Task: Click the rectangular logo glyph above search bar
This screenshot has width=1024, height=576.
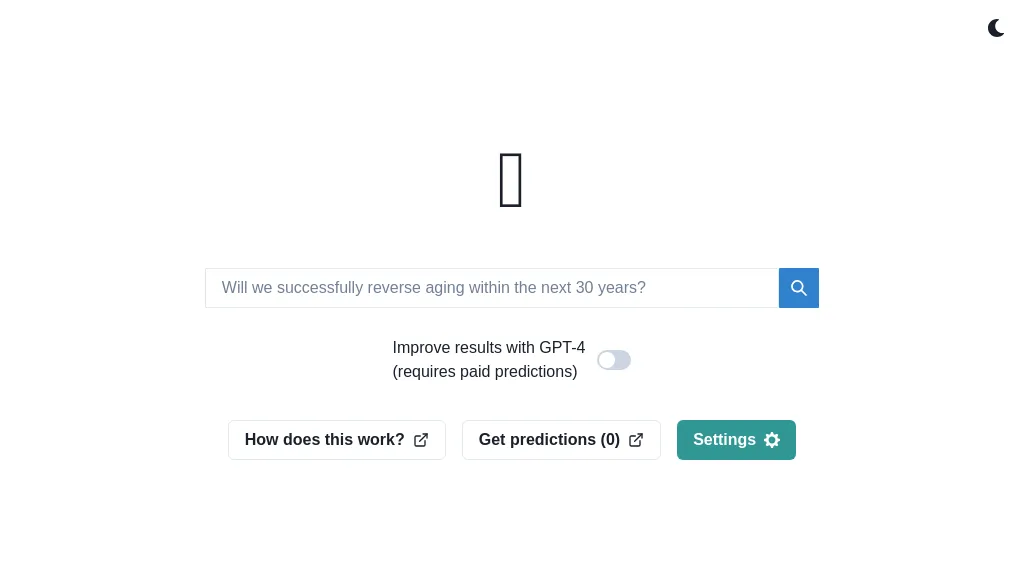Action: (x=511, y=181)
